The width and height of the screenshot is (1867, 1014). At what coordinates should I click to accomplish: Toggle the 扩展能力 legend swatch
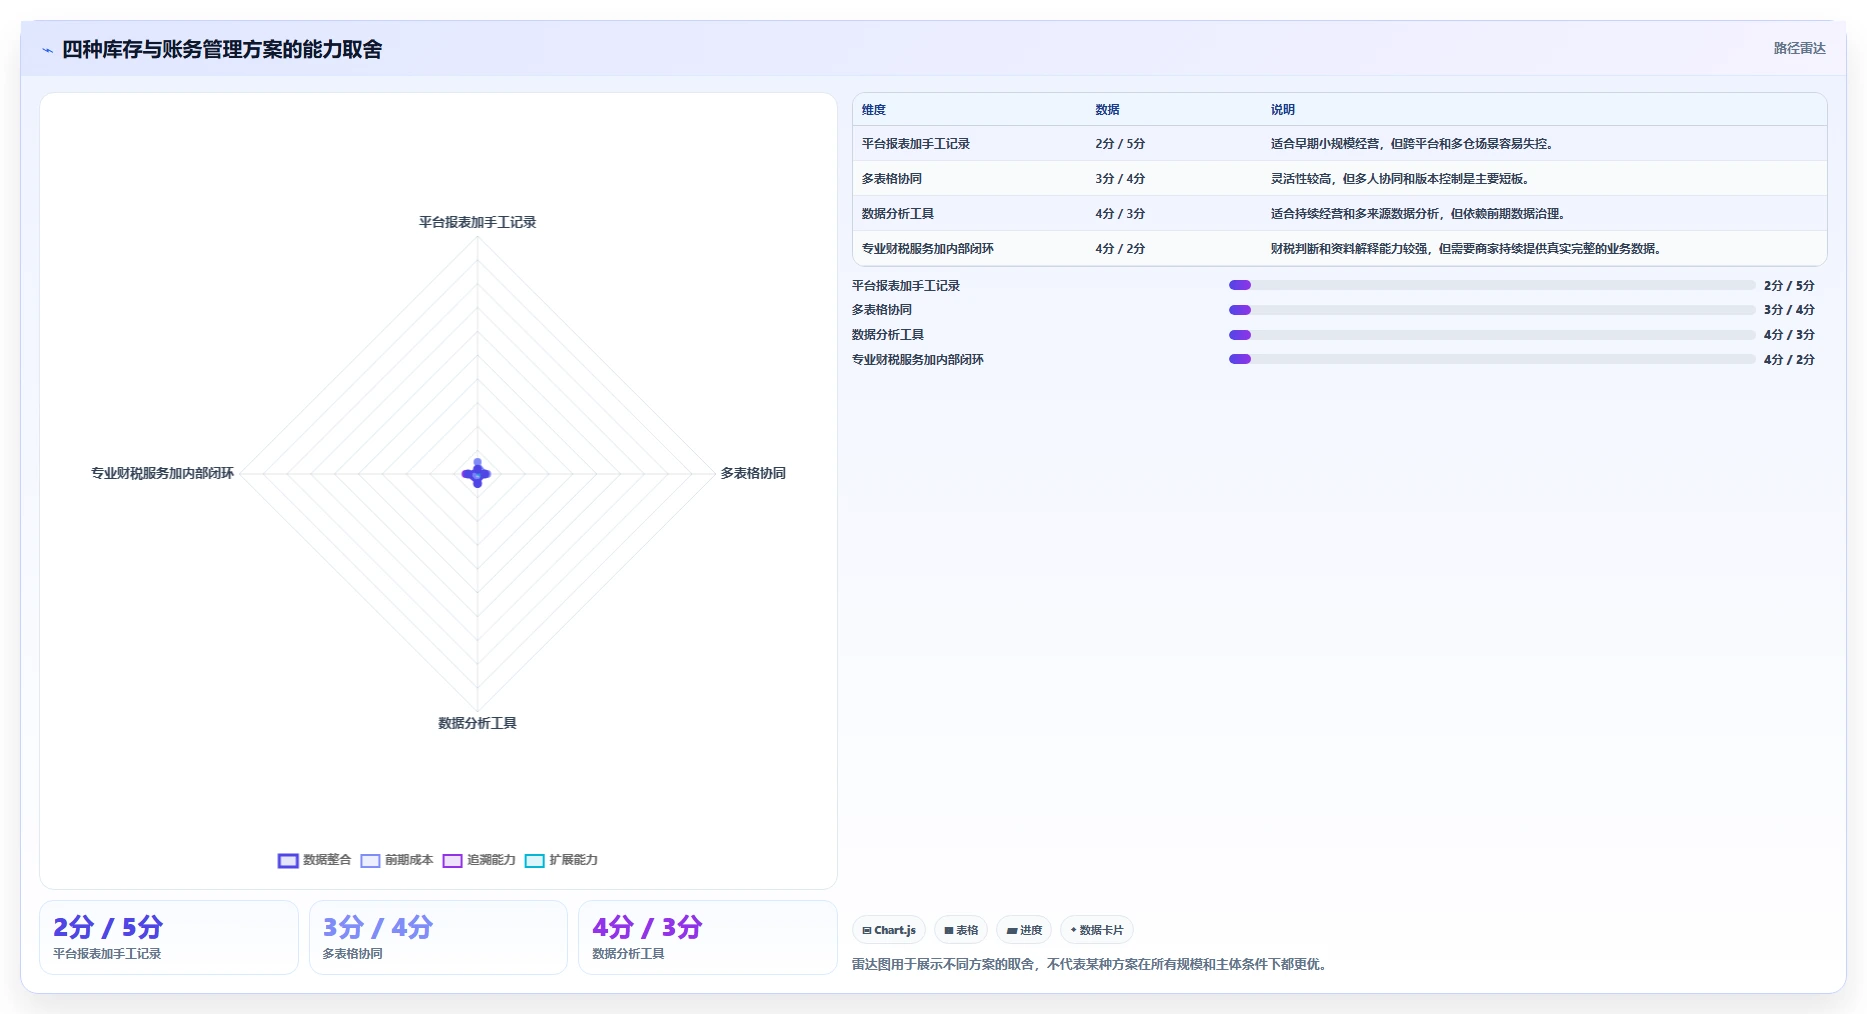[534, 861]
